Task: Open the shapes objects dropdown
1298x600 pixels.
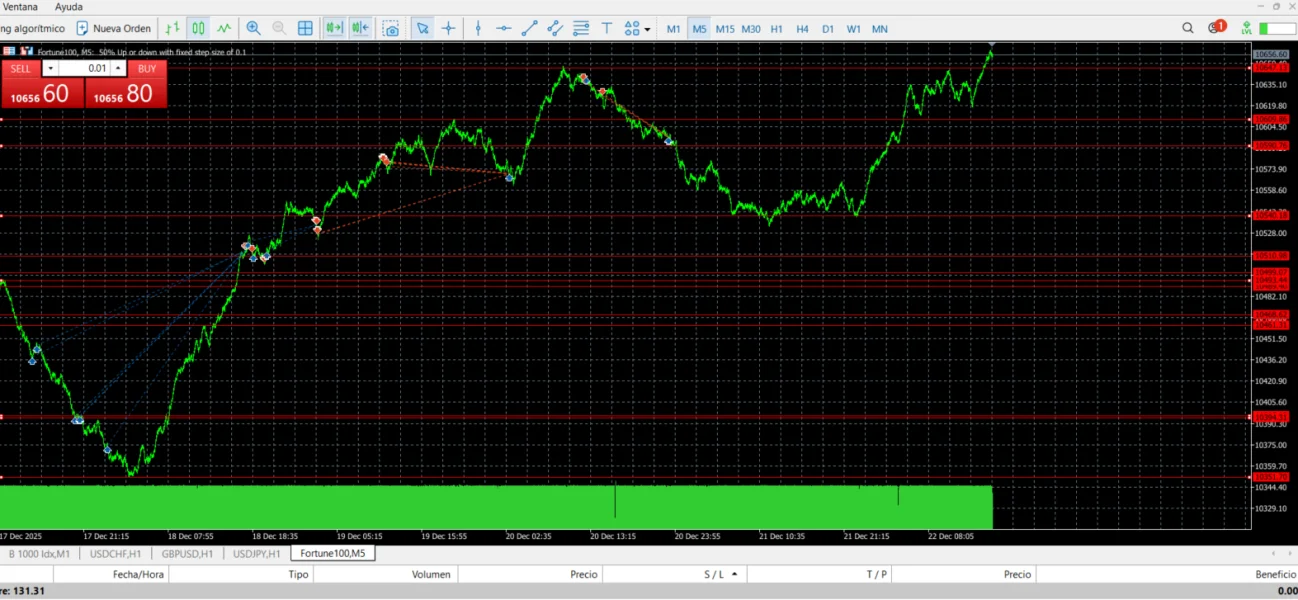Action: [x=637, y=29]
